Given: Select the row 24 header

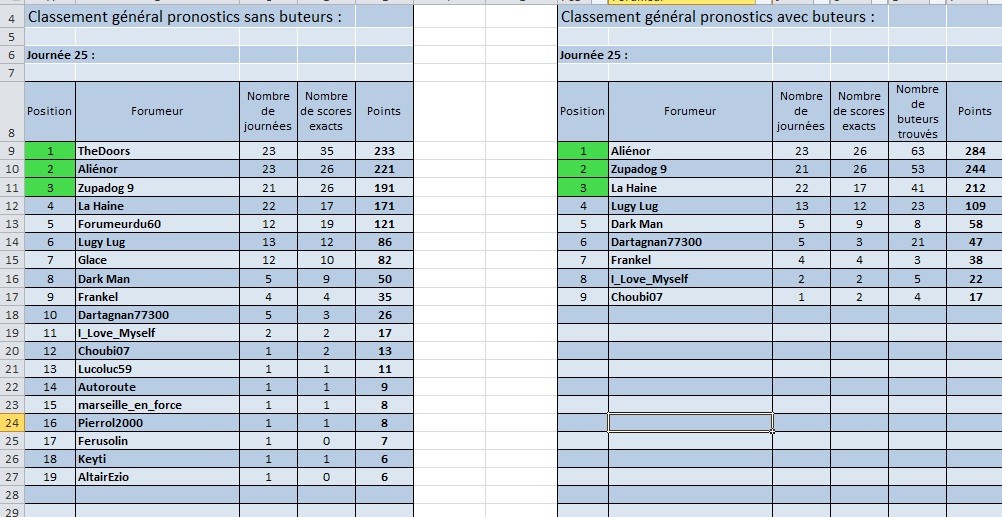Looking at the screenshot, I should pyautogui.click(x=11, y=423).
